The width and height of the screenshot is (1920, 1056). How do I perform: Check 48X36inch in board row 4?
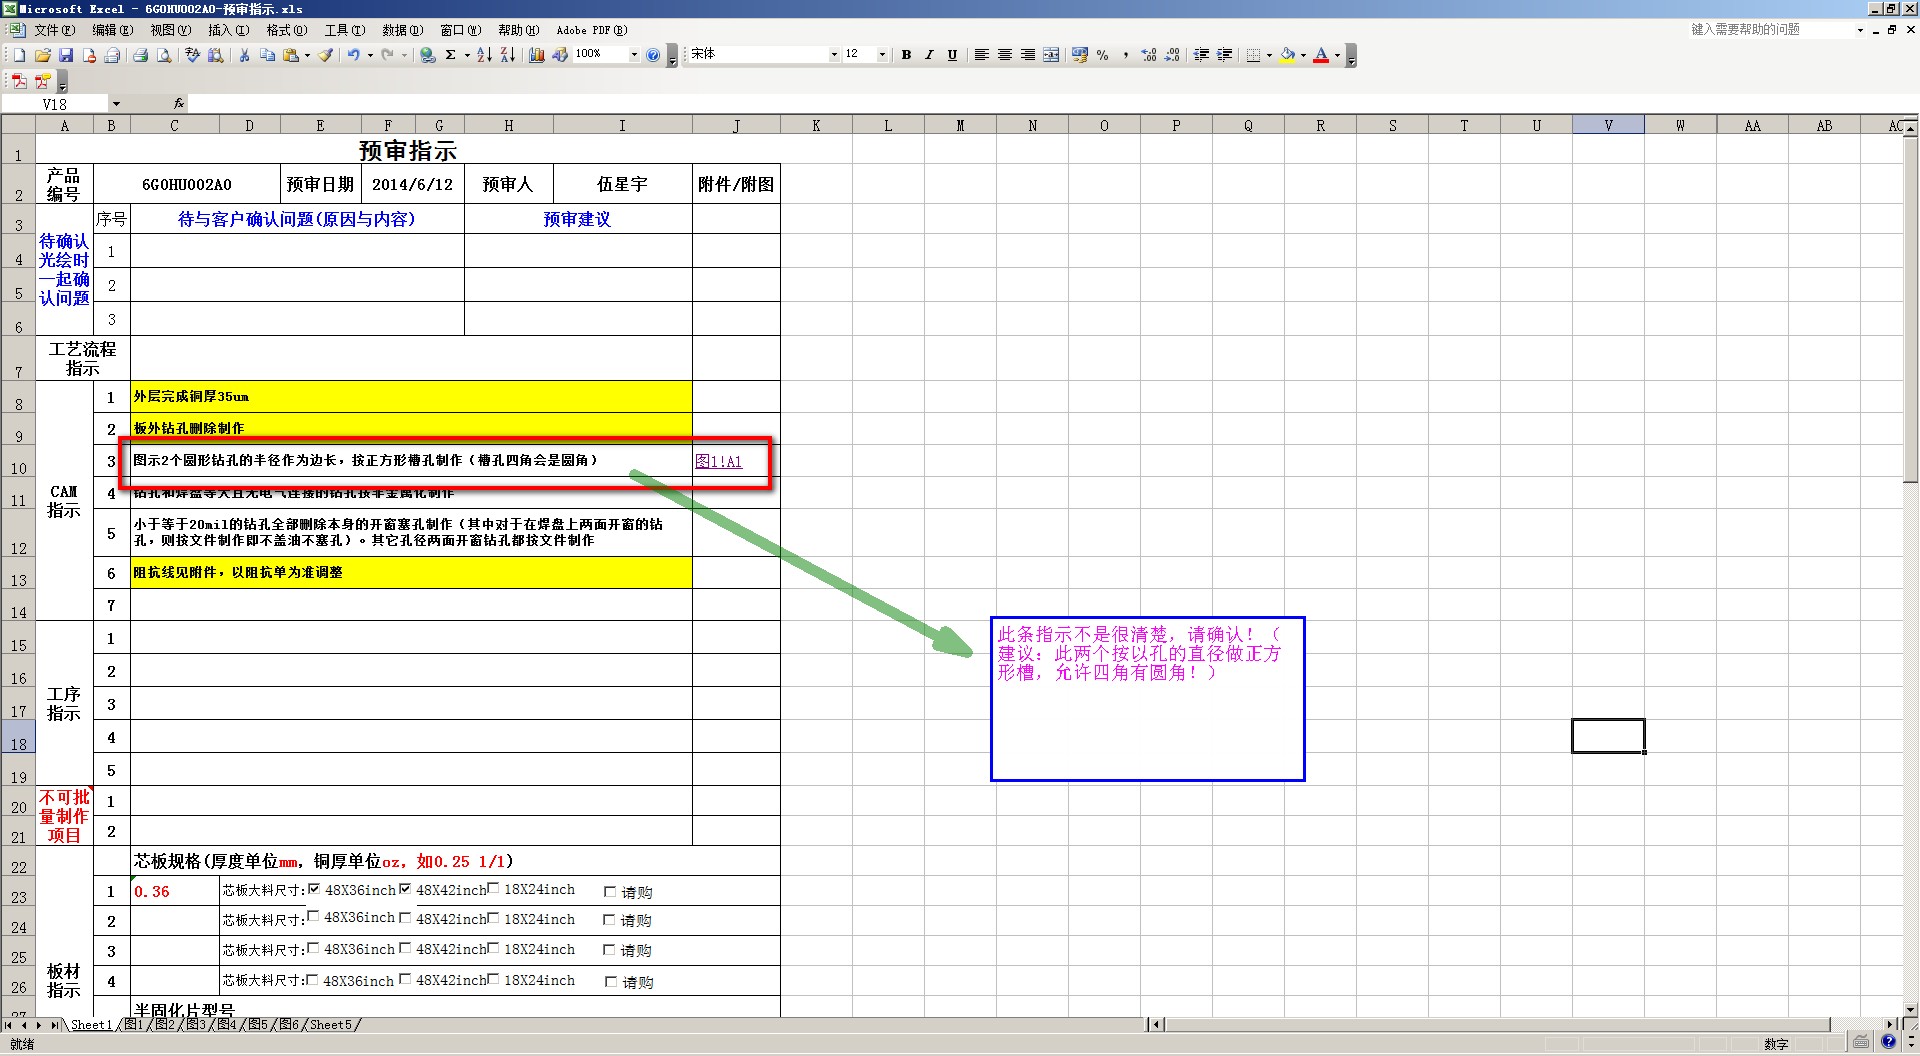[313, 979]
